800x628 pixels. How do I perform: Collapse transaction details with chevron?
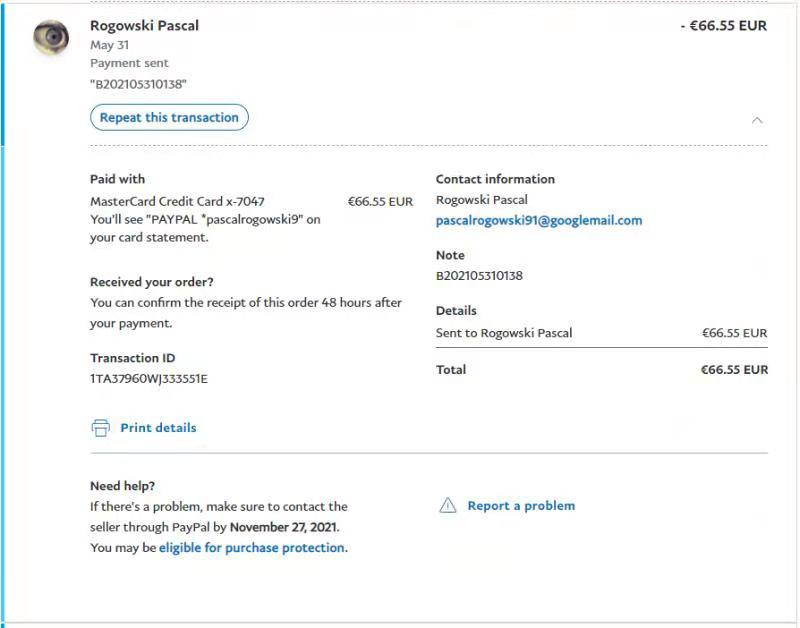click(x=757, y=120)
